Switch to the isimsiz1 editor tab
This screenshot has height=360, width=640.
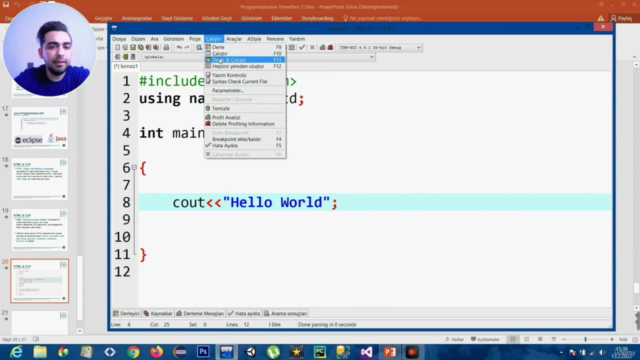126,66
